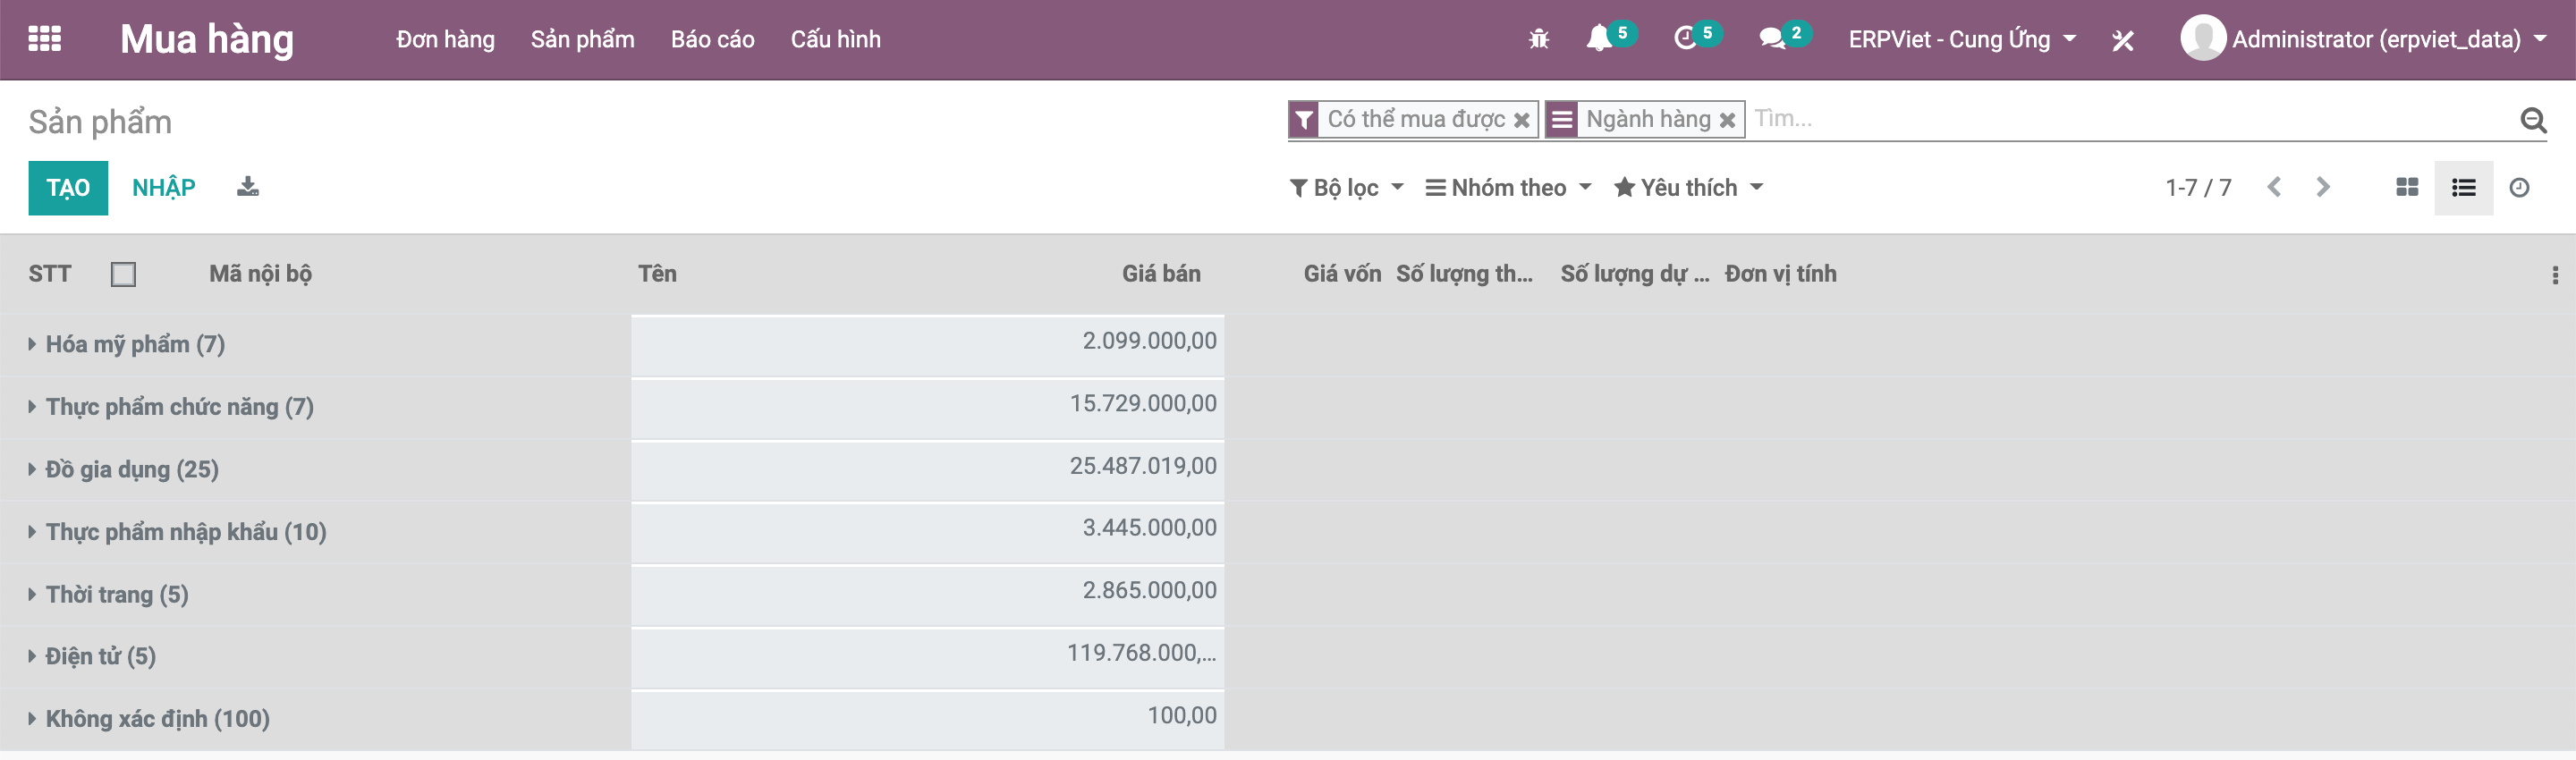
Task: Click the '1-7 / 7' pager counter
Action: (2198, 188)
